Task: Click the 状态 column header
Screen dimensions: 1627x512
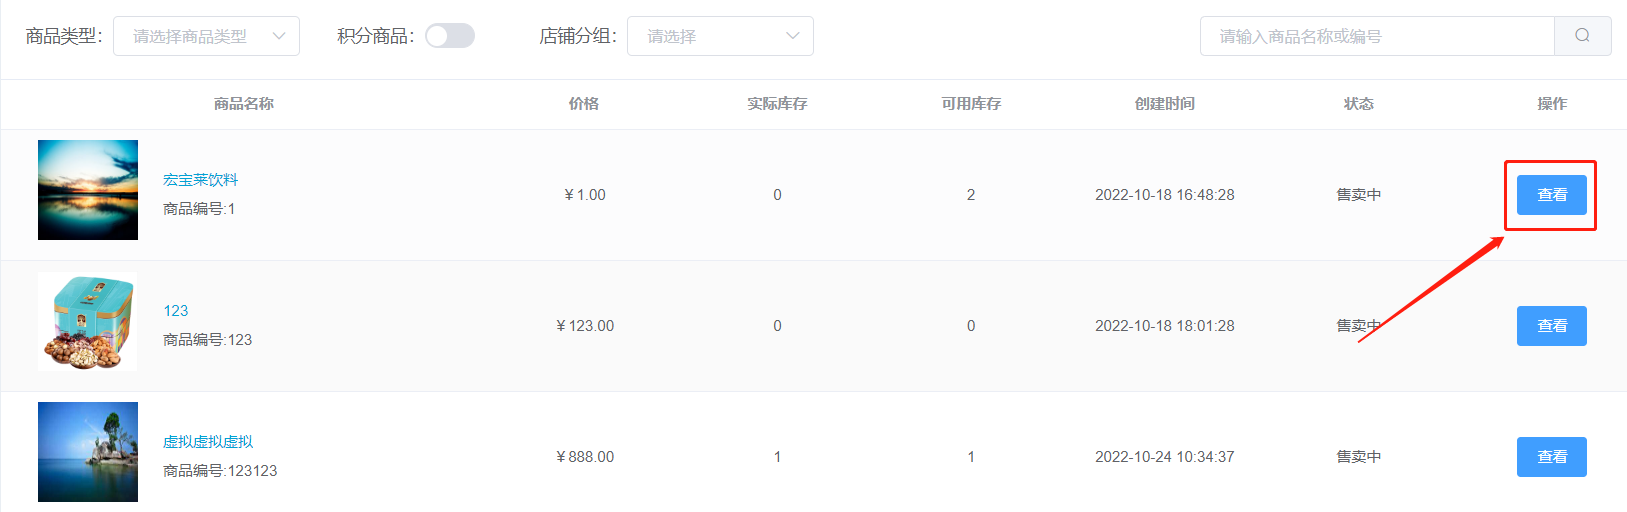Action: click(1359, 104)
